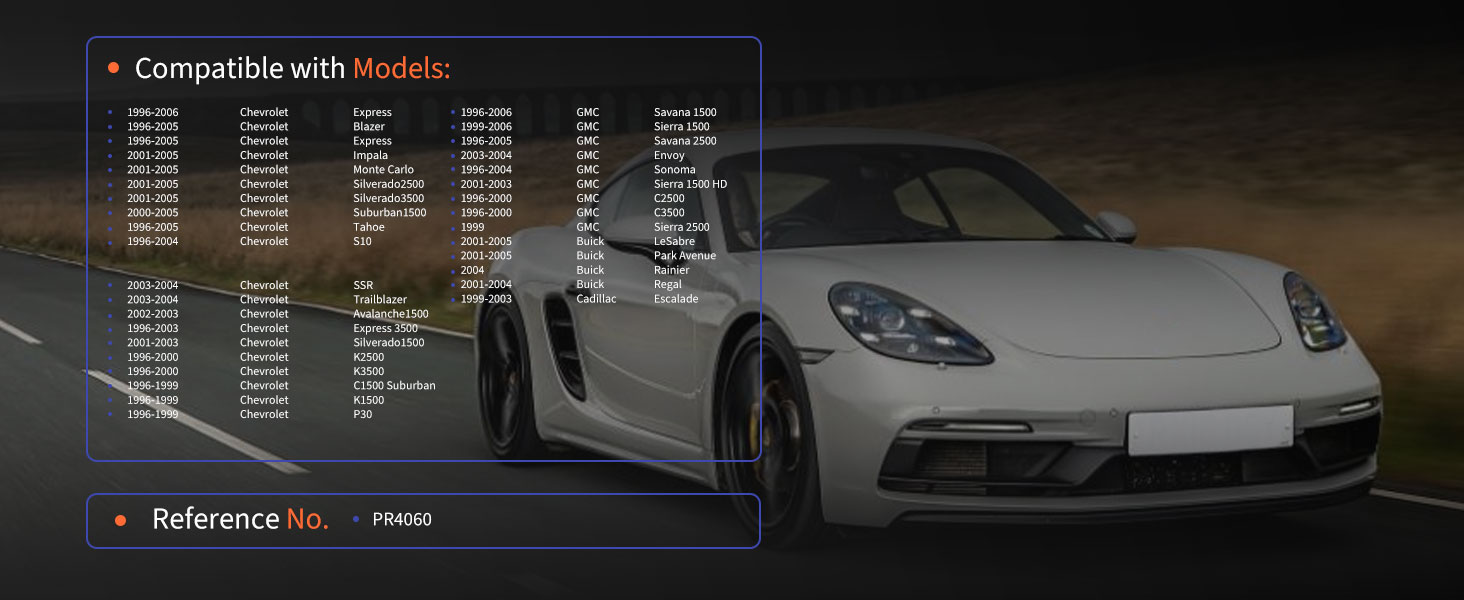Click the orange bullet beside Compatible with Models
1464x600 pixels.
(x=113, y=68)
